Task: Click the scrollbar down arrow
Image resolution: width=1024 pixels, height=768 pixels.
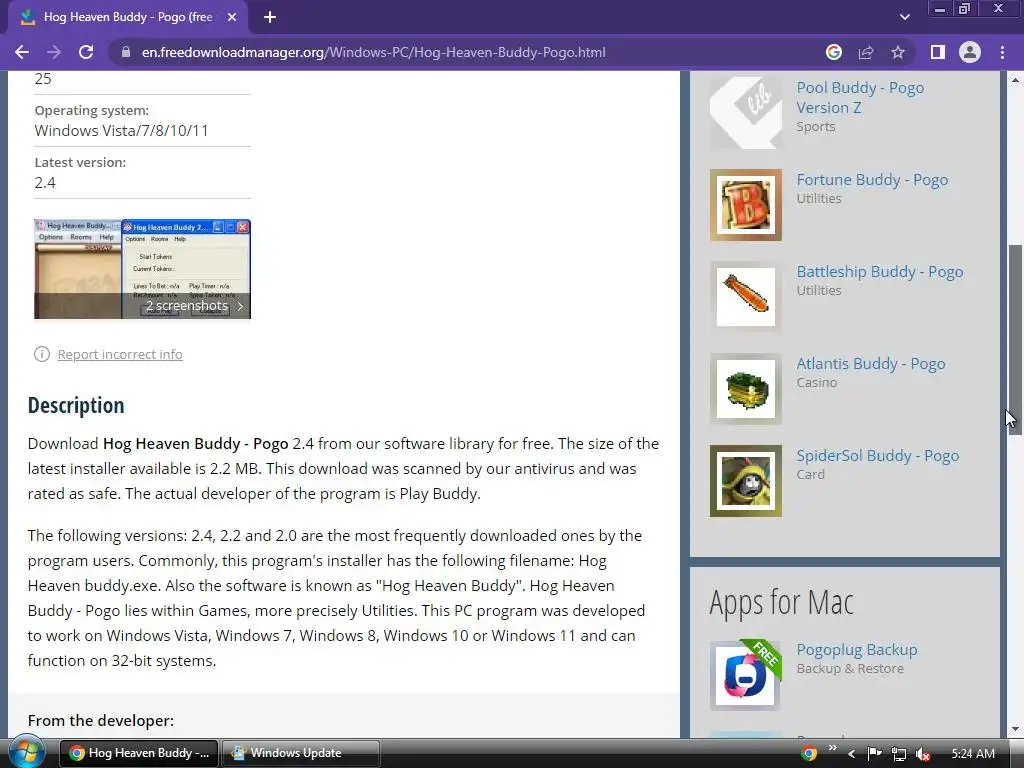Action: point(1015,729)
